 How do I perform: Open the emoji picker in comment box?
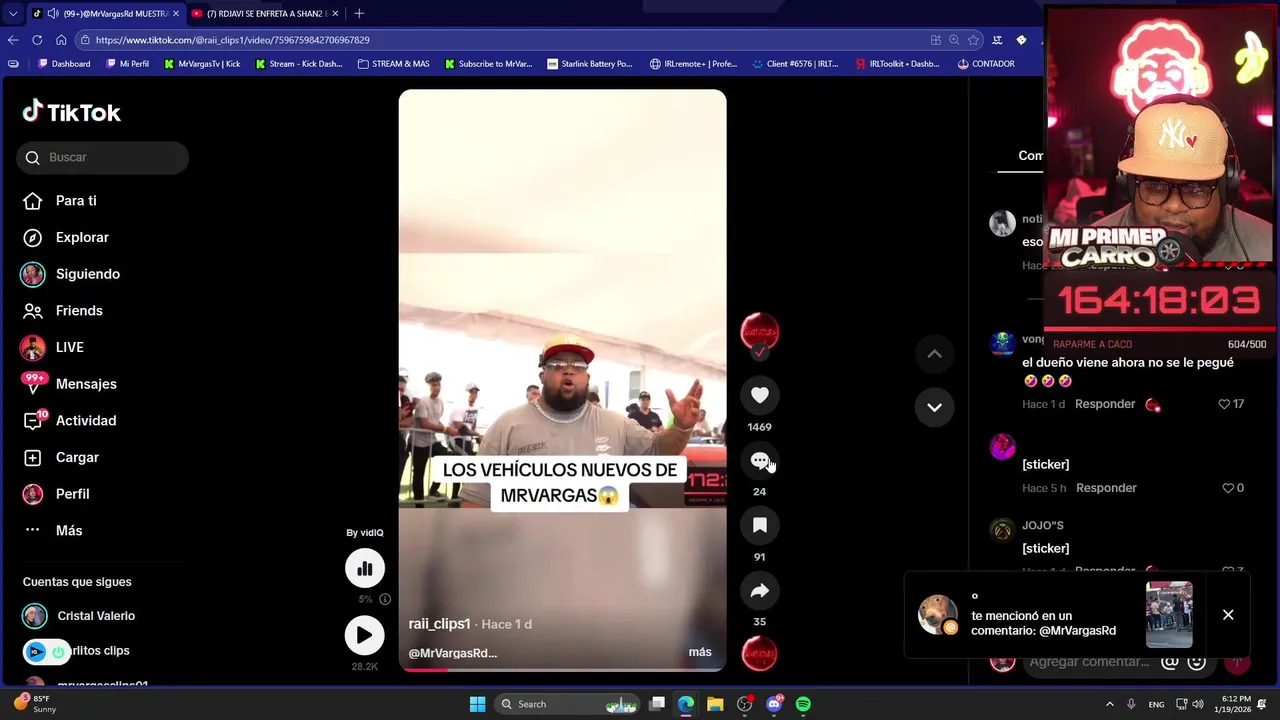(x=1196, y=662)
